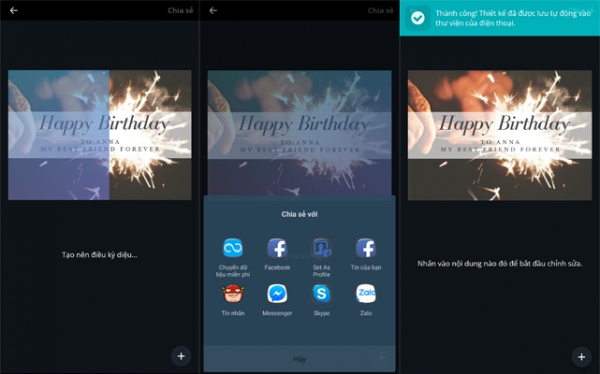Tap the success checkmark notification icon
The height and width of the screenshot is (374, 600).
click(417, 18)
